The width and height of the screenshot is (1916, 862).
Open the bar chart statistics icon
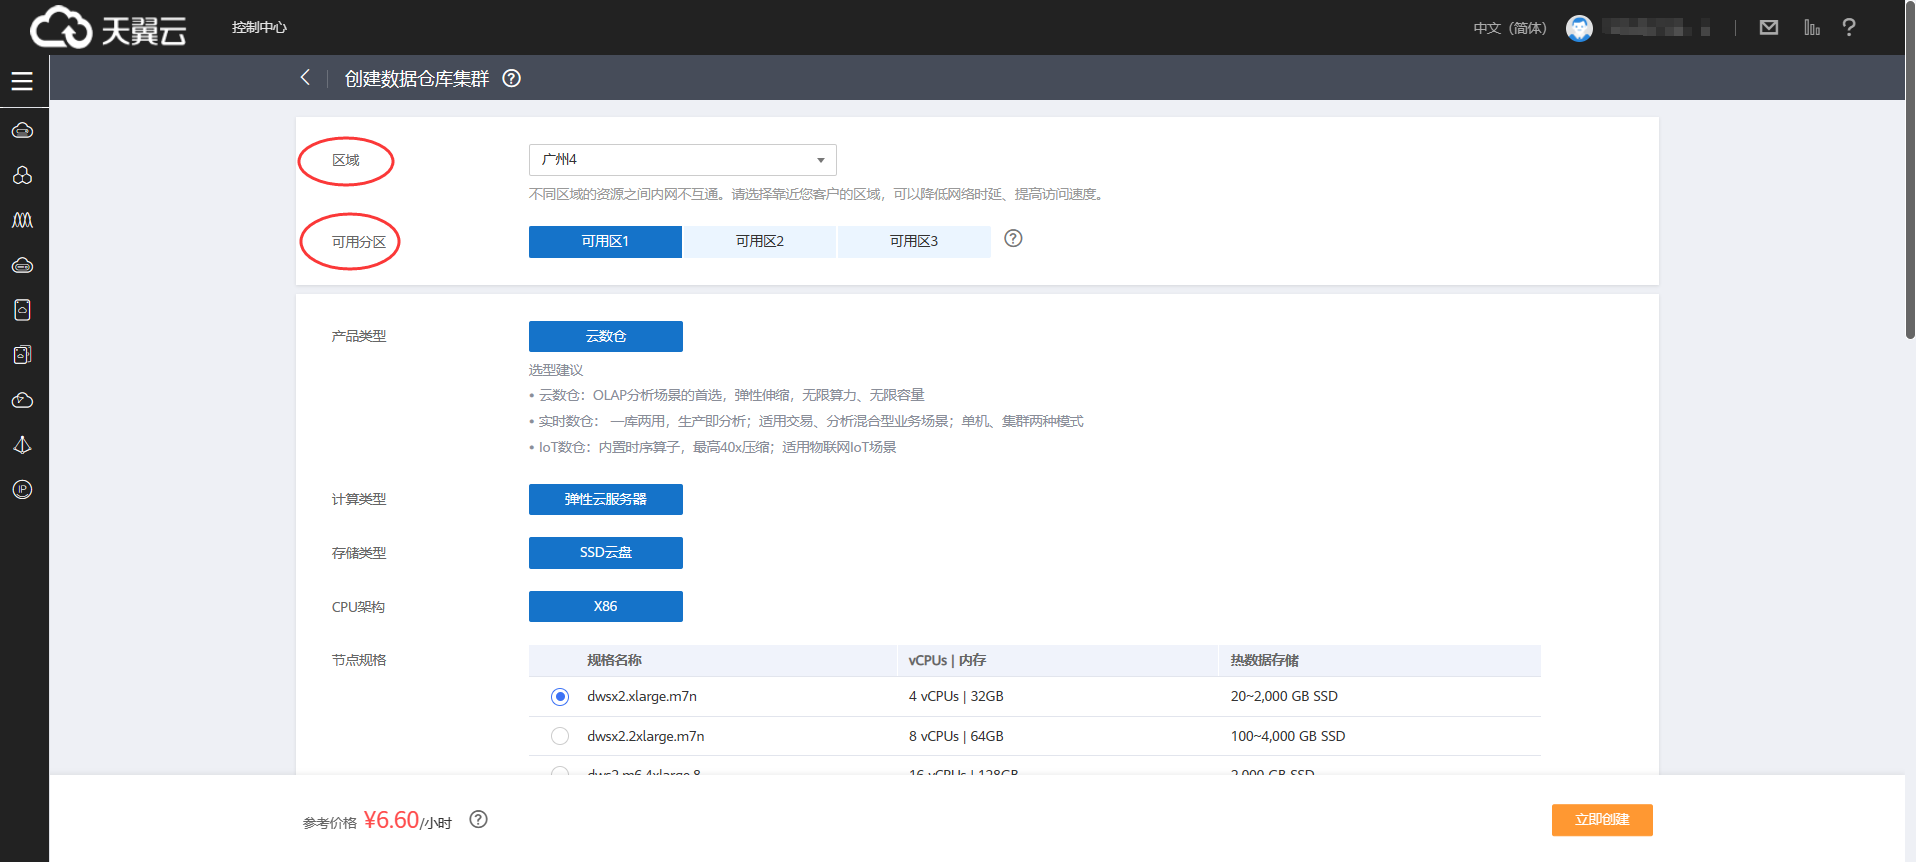1812,27
